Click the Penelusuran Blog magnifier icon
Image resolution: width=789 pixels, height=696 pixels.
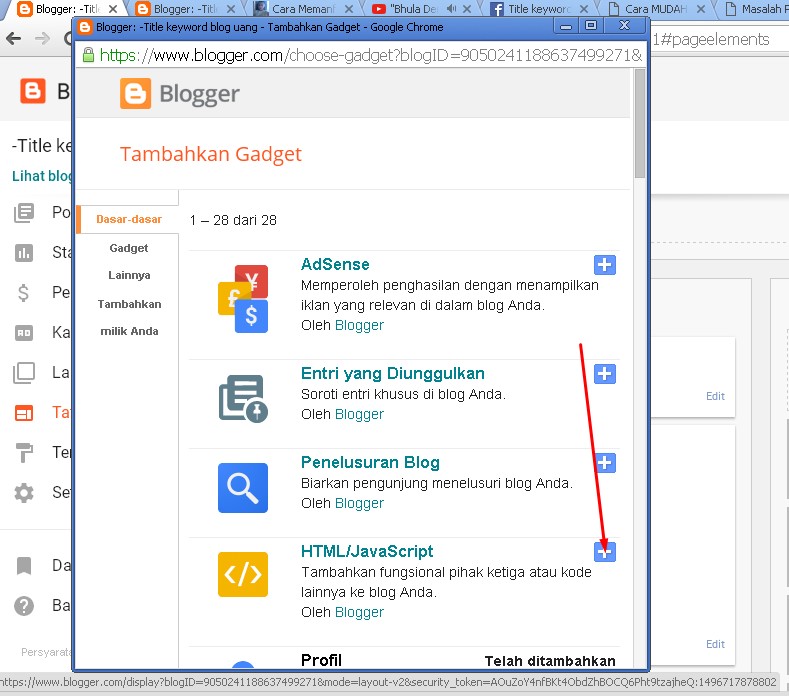(243, 488)
